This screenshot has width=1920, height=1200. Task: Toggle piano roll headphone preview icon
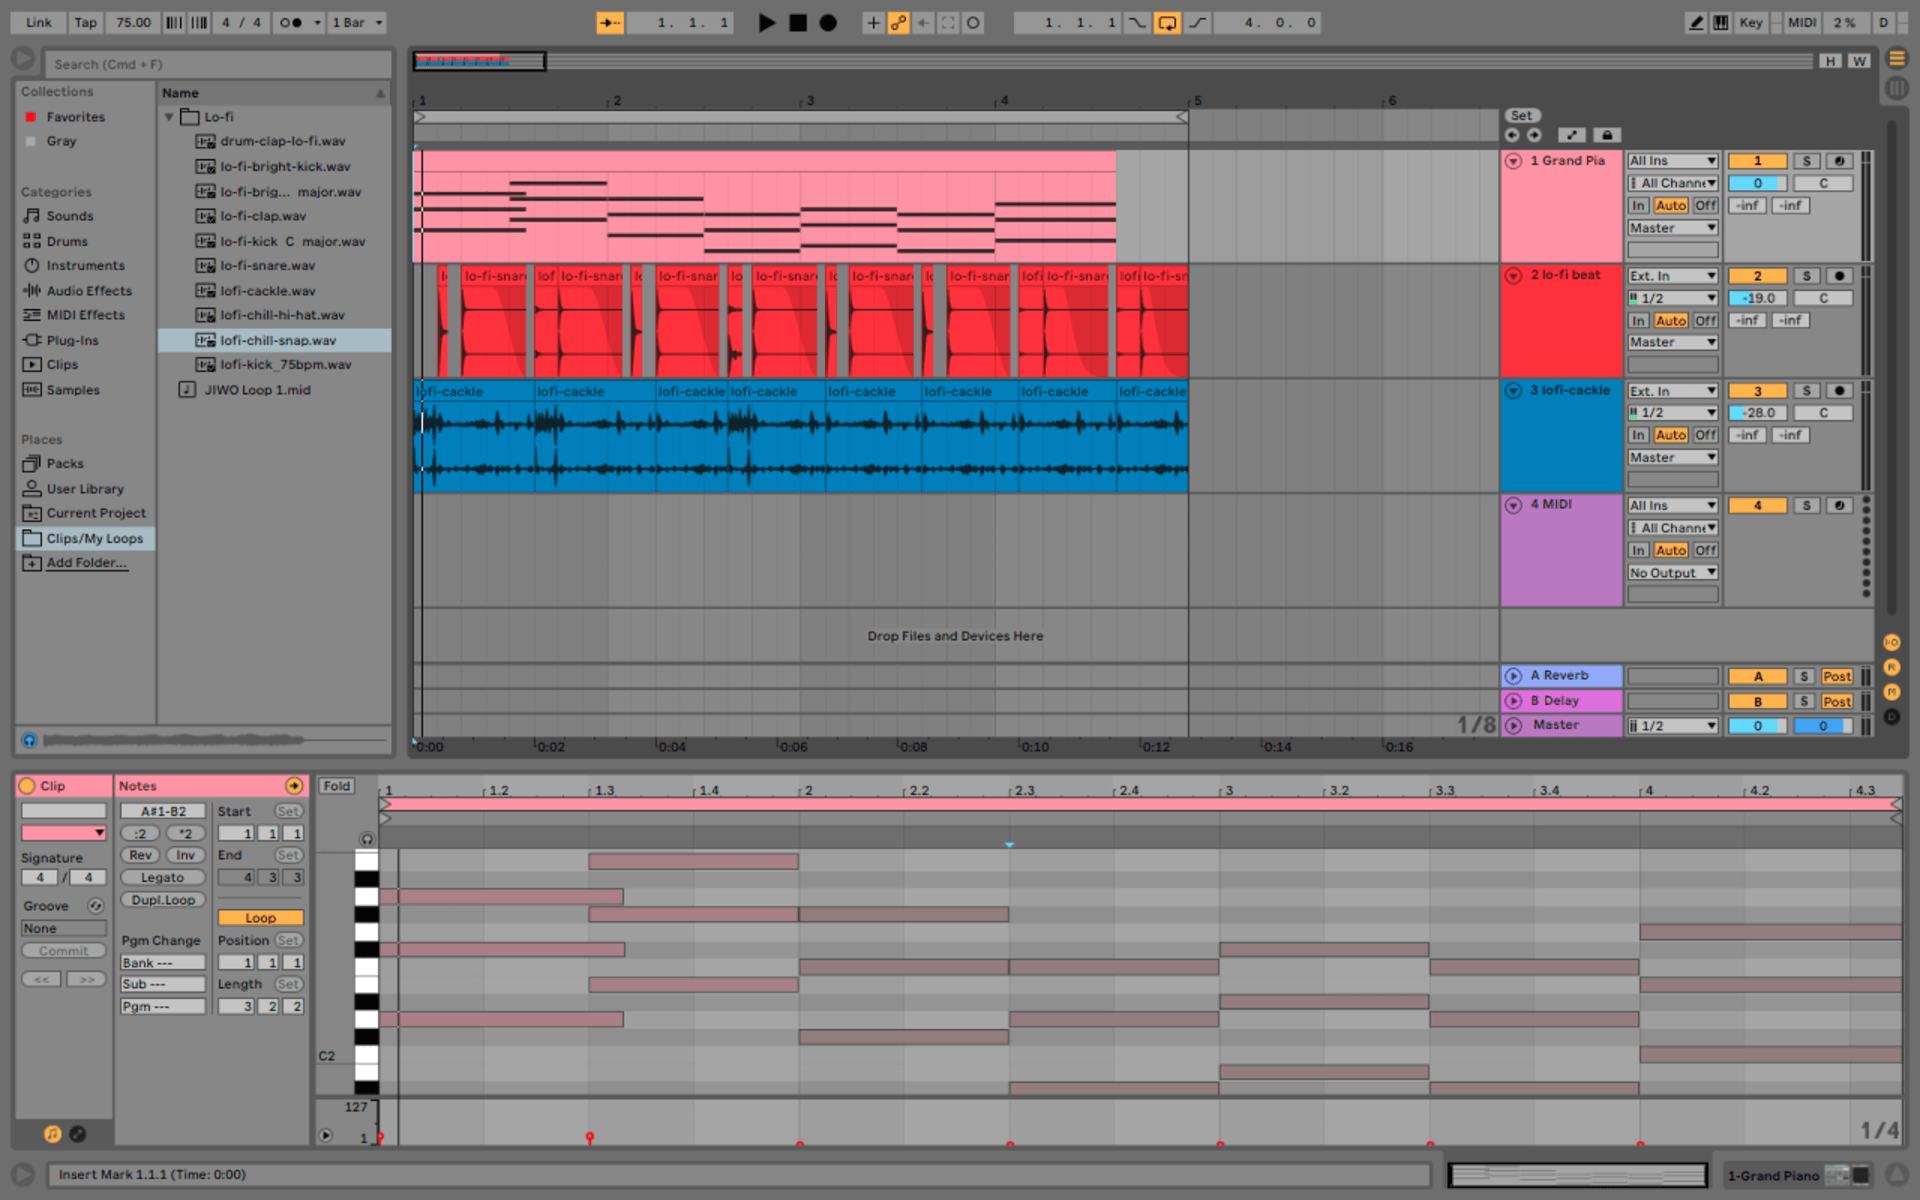[367, 839]
